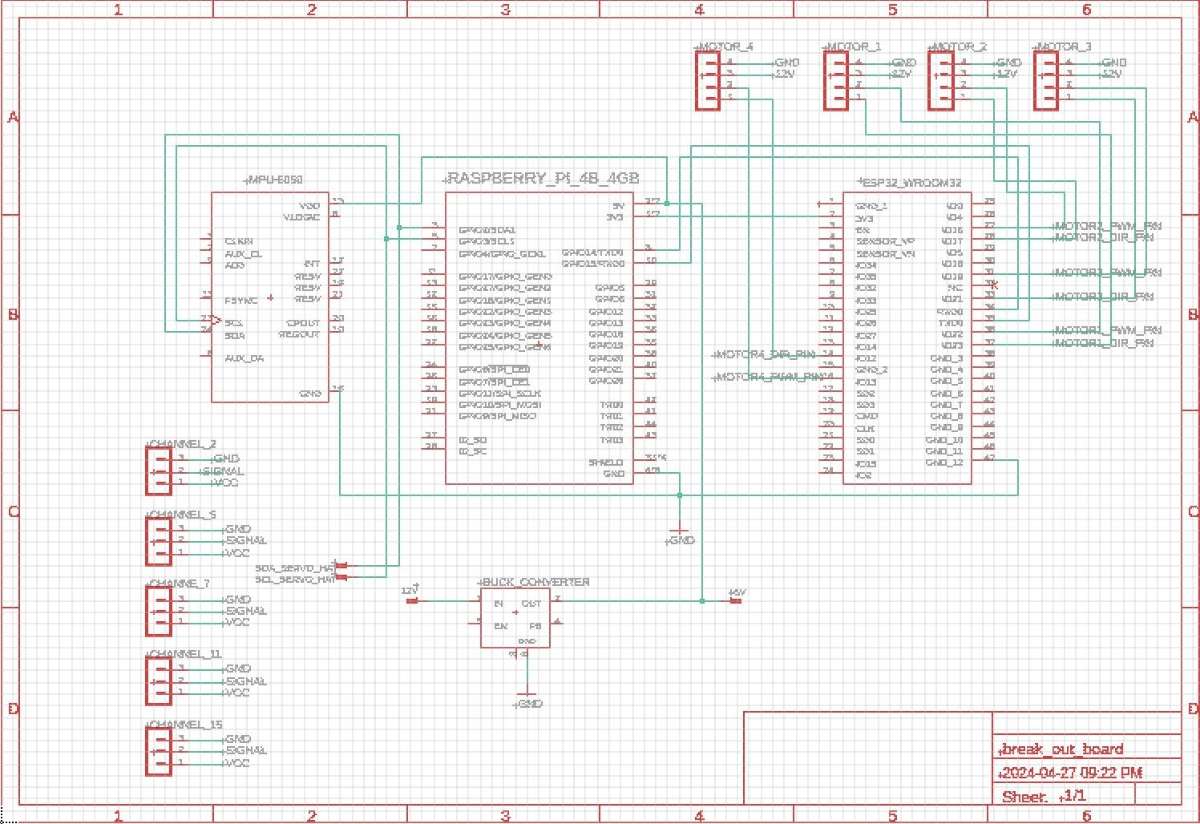The image size is (1200, 824).
Task: Click the Sheet 1/1 field in title block
Action: tap(1046, 797)
